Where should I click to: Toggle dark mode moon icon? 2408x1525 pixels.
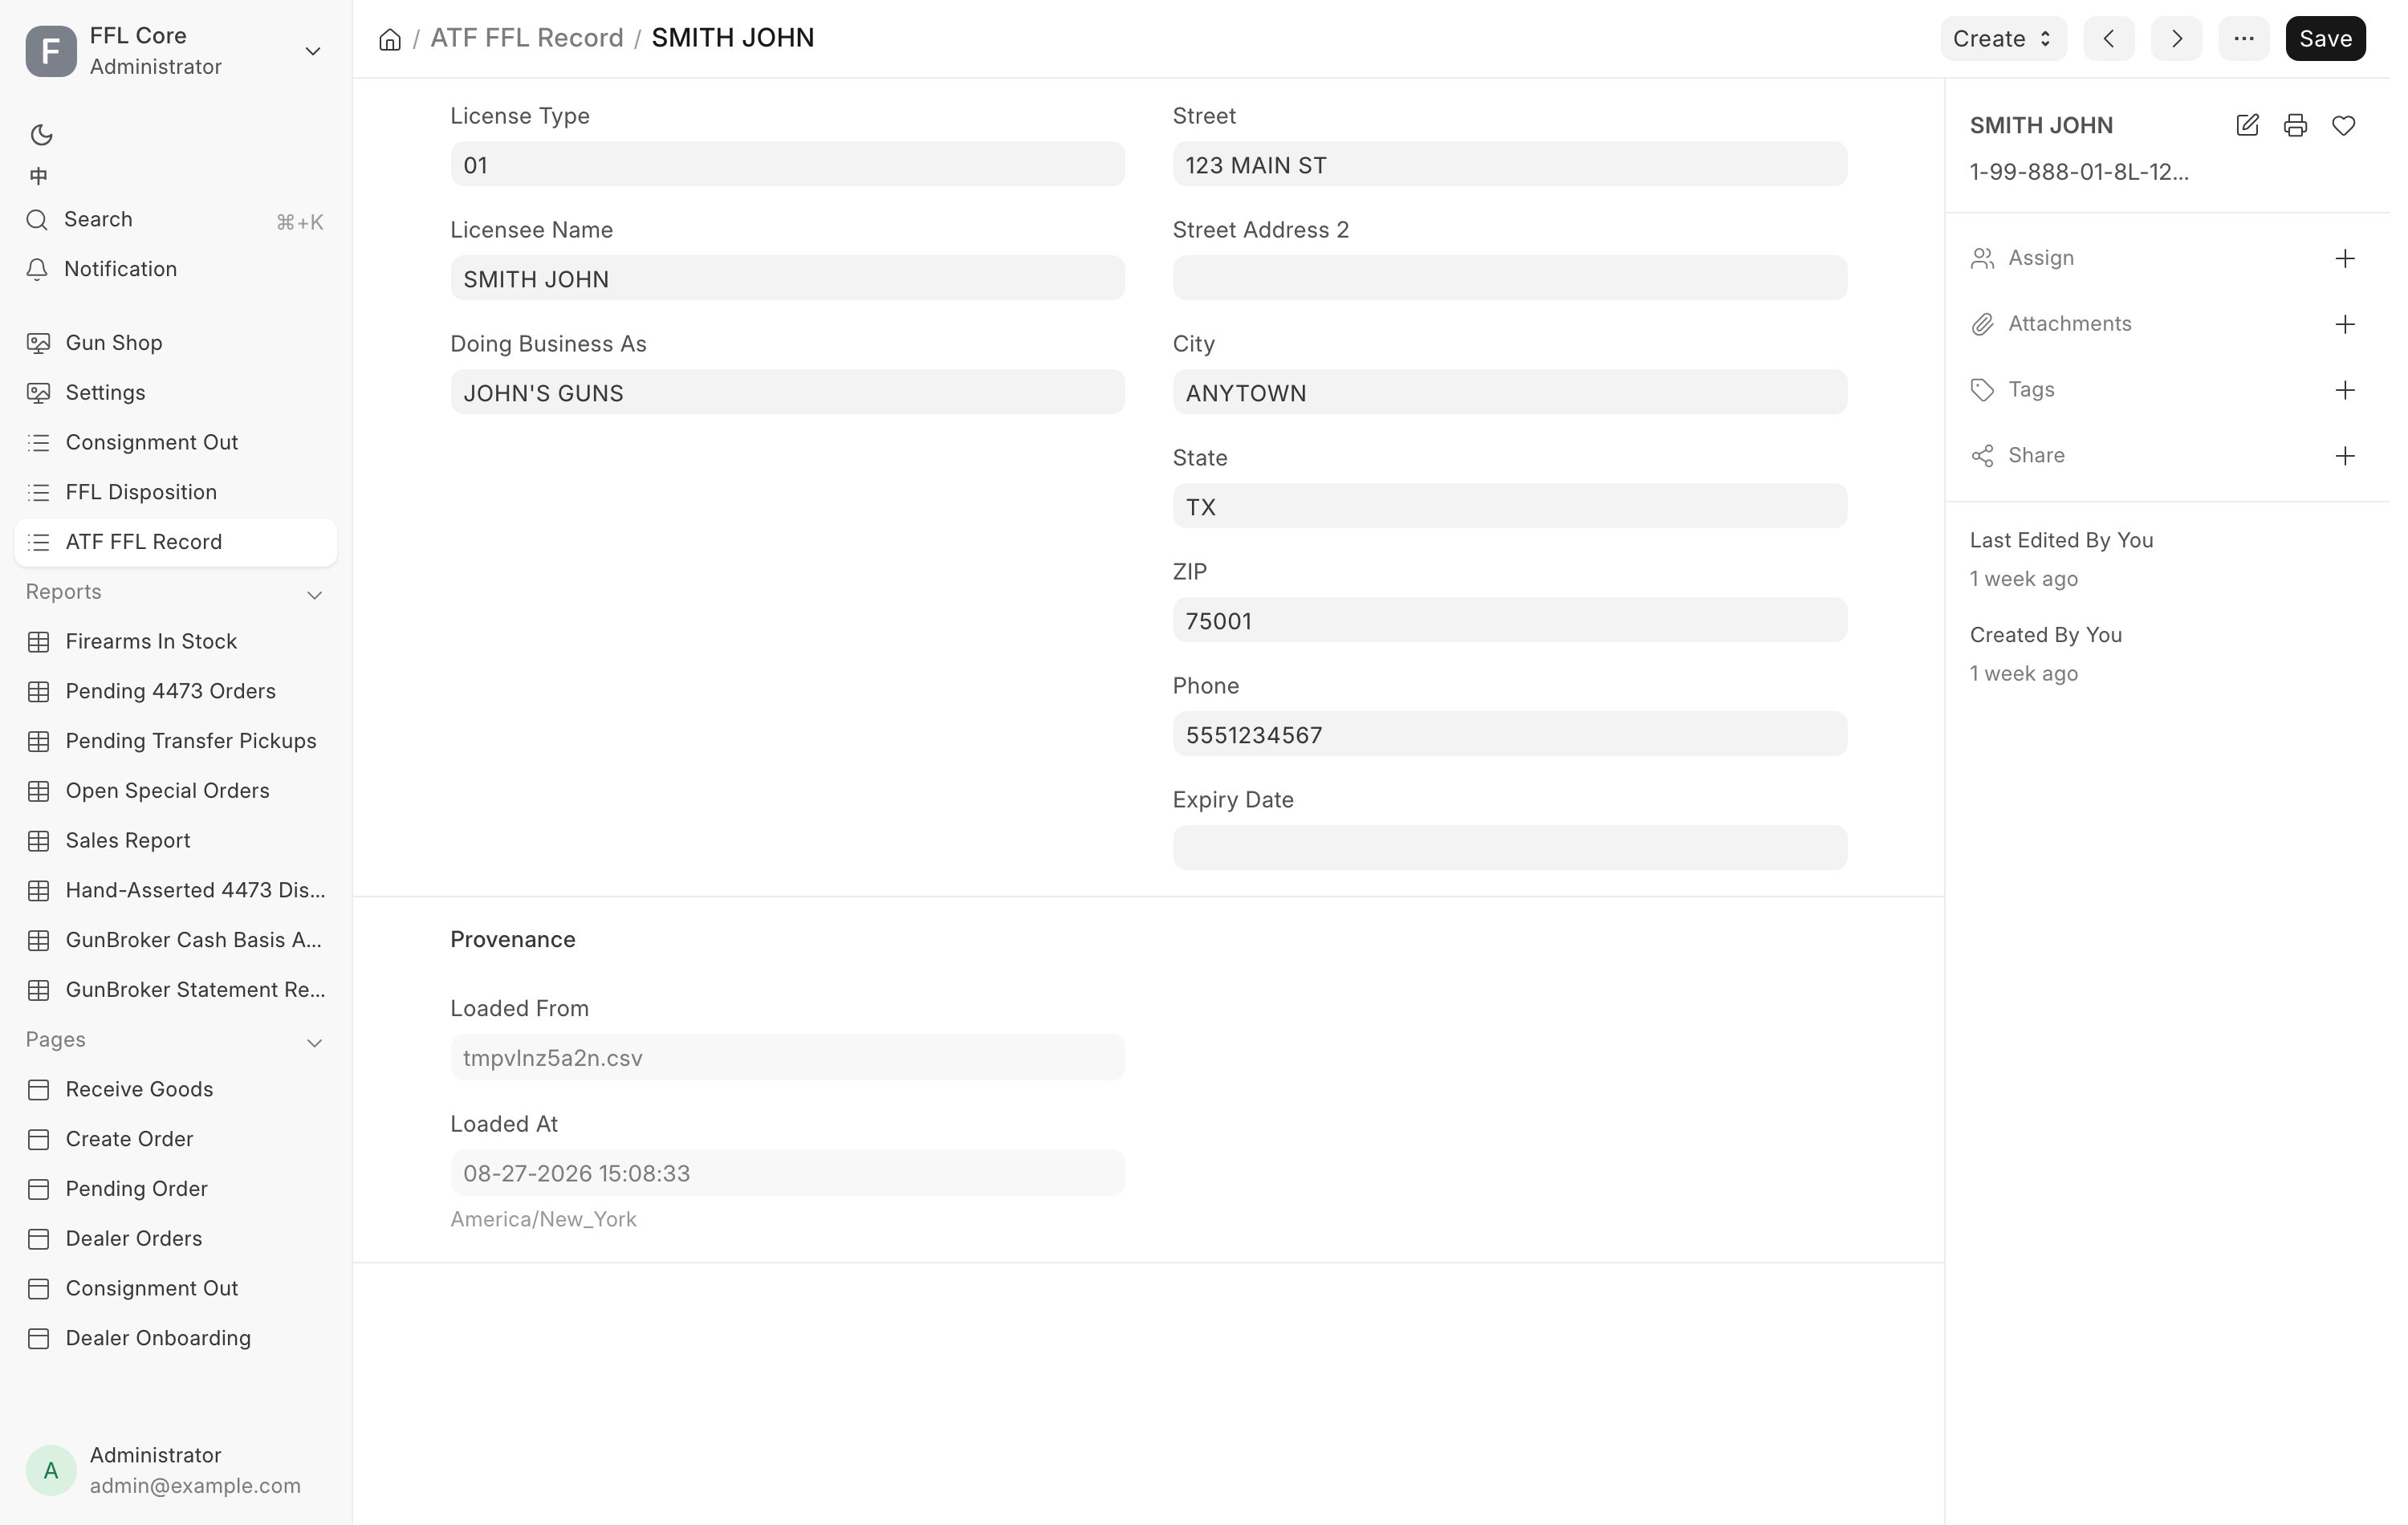click(x=41, y=134)
